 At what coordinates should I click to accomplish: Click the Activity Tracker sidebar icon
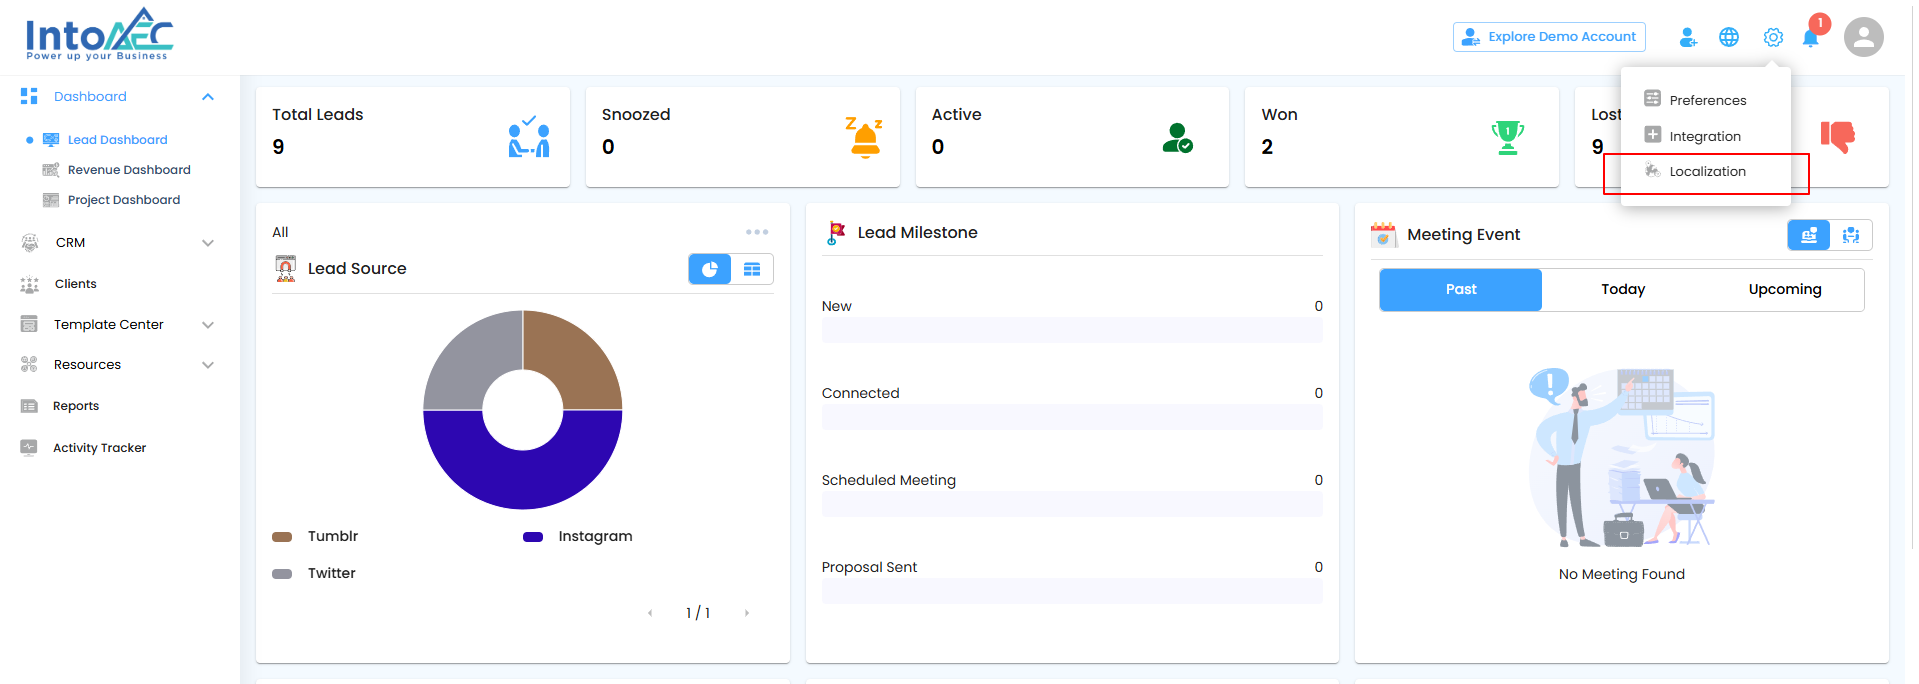pos(29,448)
